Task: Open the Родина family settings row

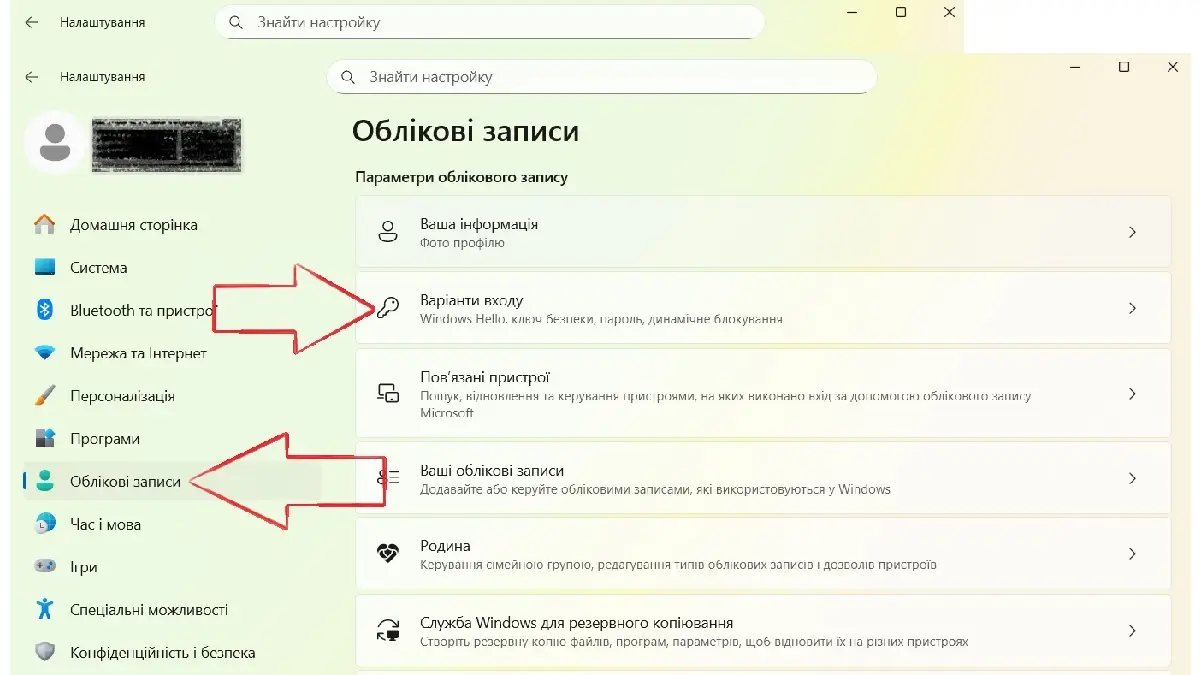Action: (762, 554)
